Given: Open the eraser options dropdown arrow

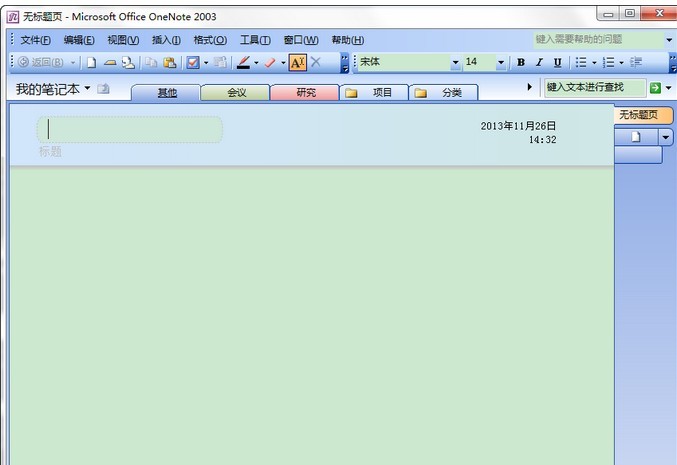Looking at the screenshot, I should pyautogui.click(x=283, y=63).
